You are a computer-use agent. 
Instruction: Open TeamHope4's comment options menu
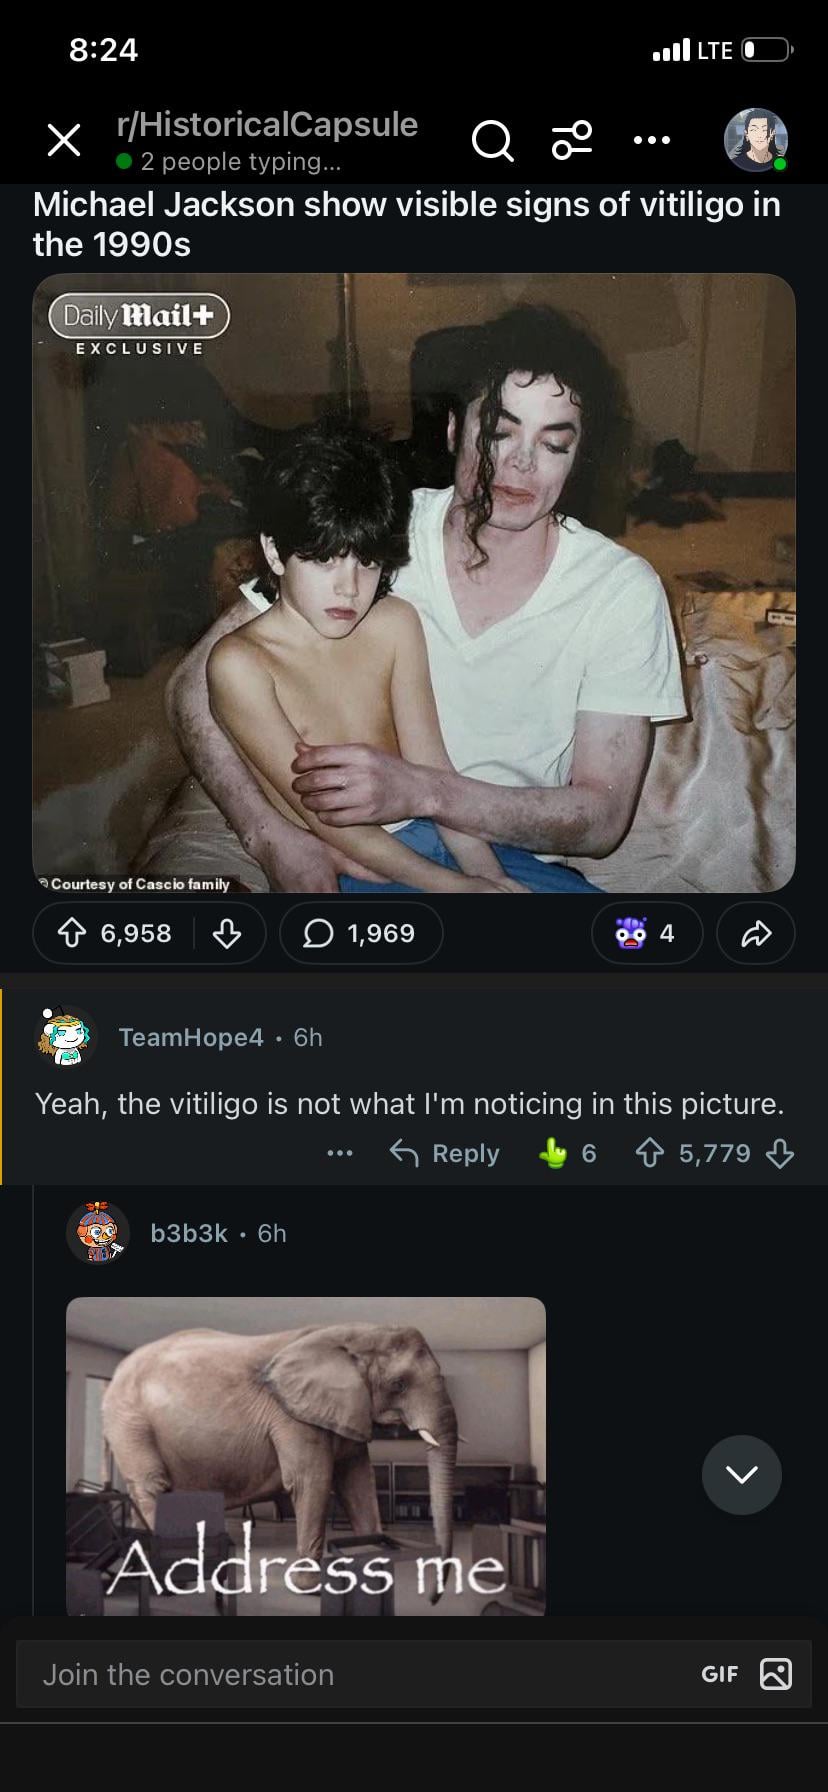pyautogui.click(x=340, y=1154)
